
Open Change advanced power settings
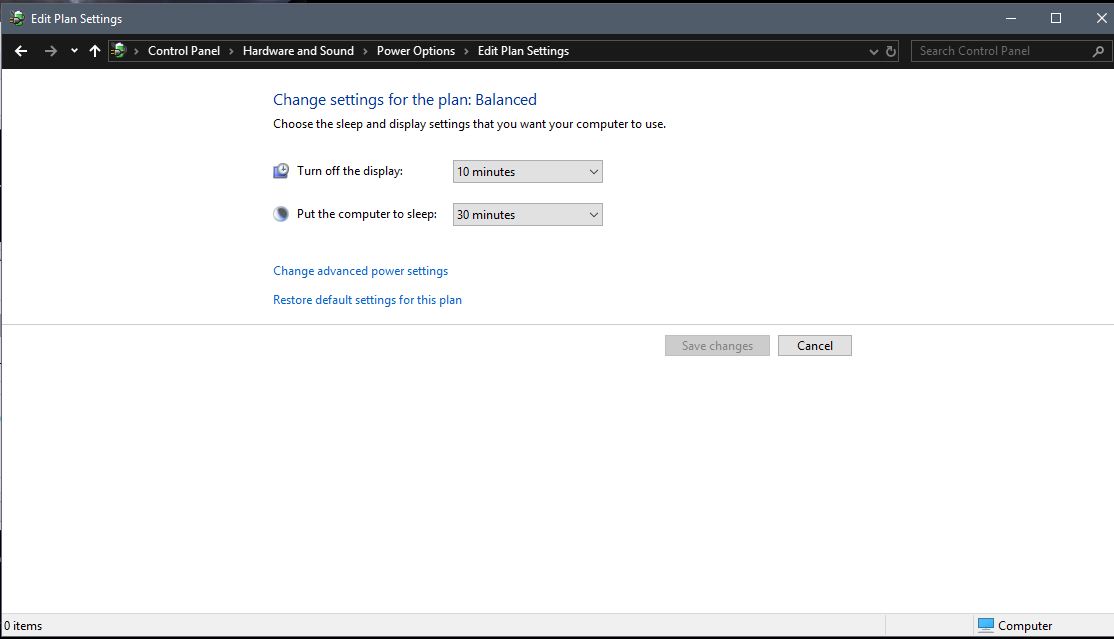pos(360,270)
